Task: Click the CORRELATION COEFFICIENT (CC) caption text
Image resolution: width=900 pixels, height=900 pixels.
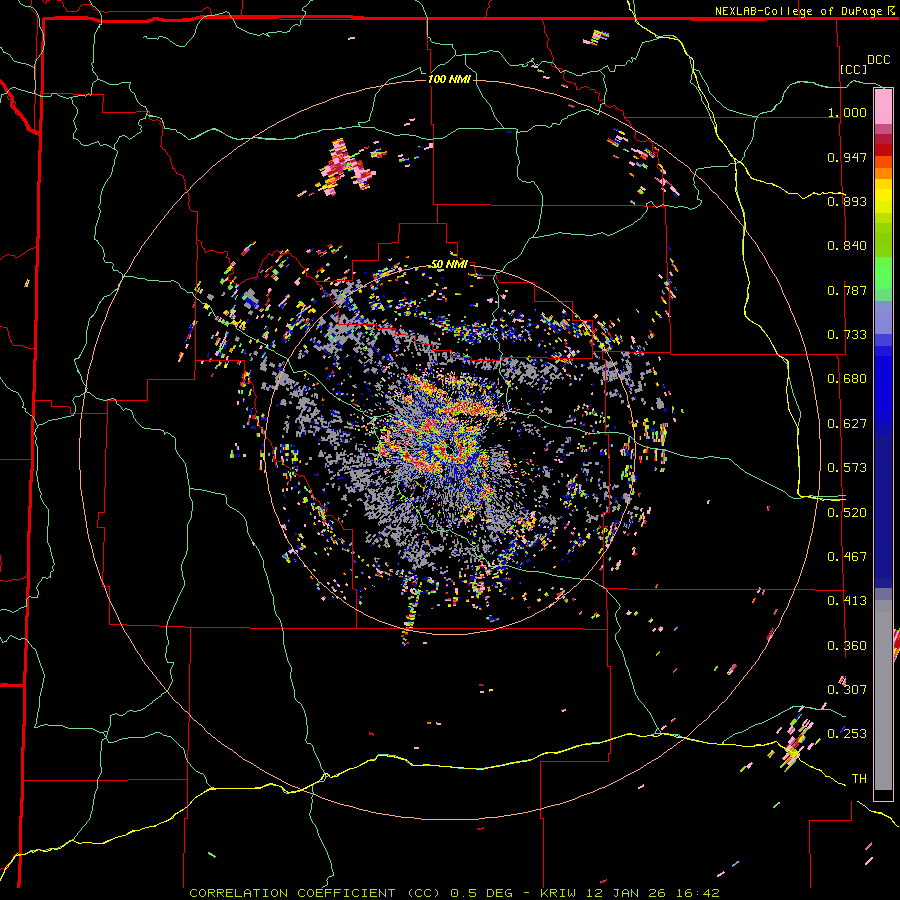Action: pos(315,893)
